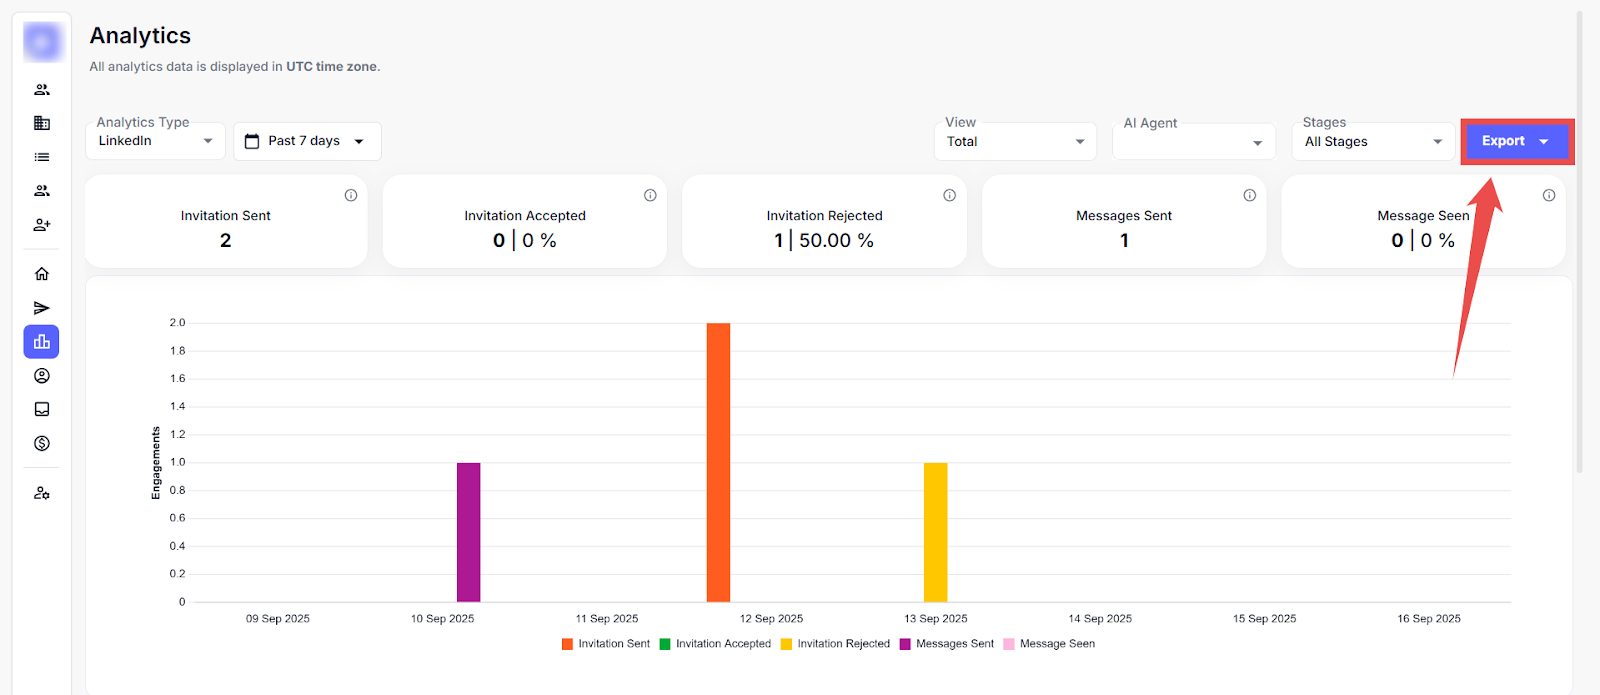
Task: Click the info icon on Messages Sent card
Action: point(1249,195)
